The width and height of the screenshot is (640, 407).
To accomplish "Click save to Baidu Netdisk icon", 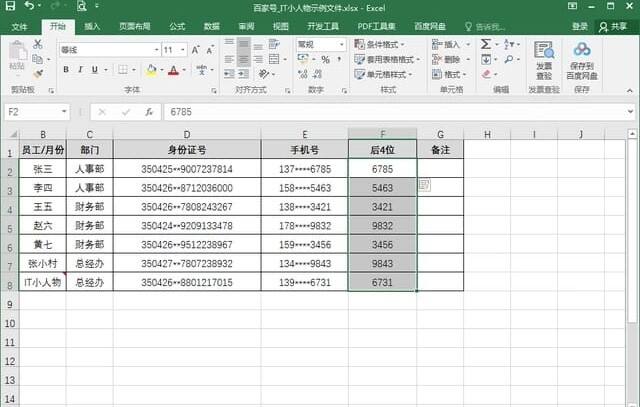I will (x=582, y=60).
